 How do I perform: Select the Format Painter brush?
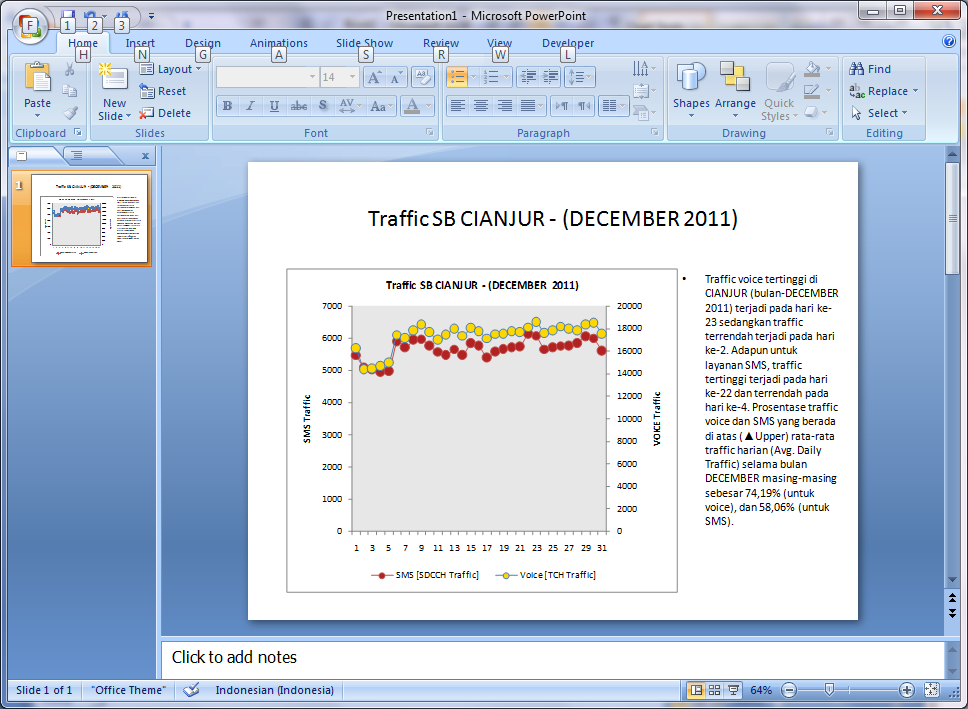coord(70,112)
